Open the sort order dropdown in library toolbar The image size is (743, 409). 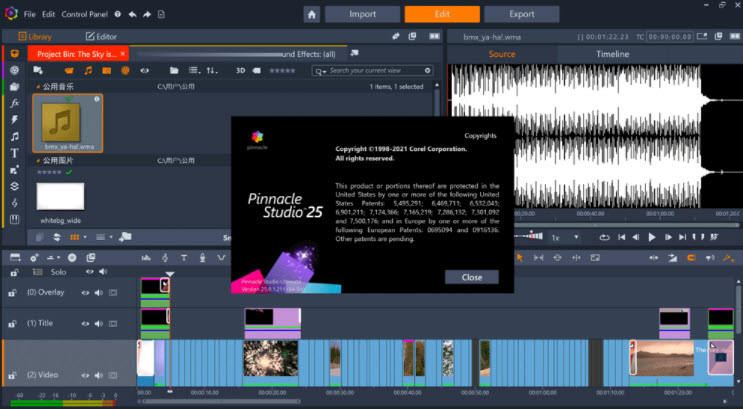tap(211, 71)
